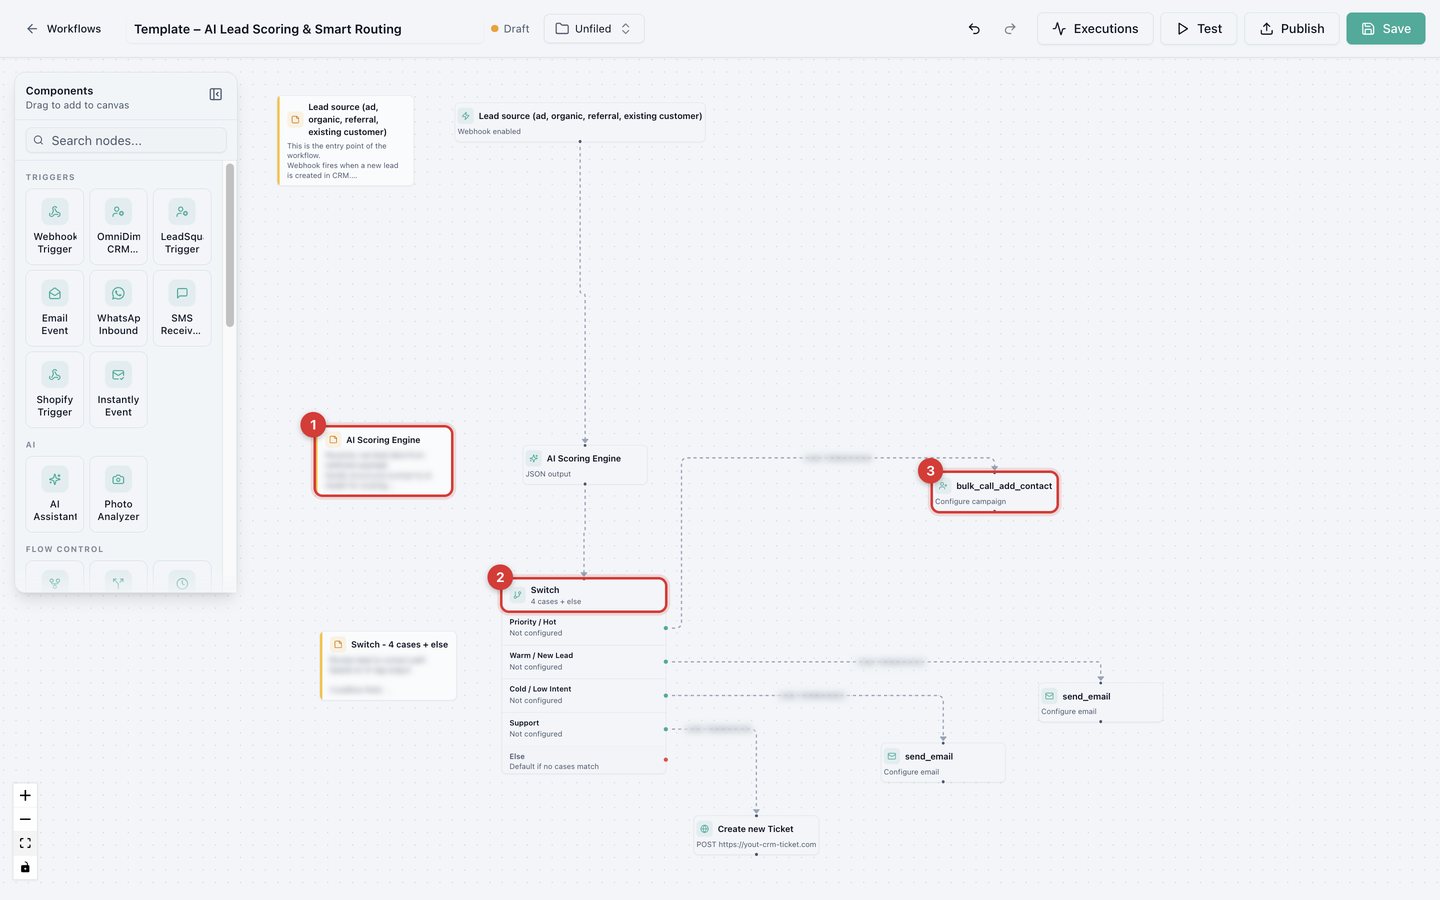This screenshot has height=900, width=1440.
Task: Open the Unfiled folder dropdown
Action: click(594, 29)
